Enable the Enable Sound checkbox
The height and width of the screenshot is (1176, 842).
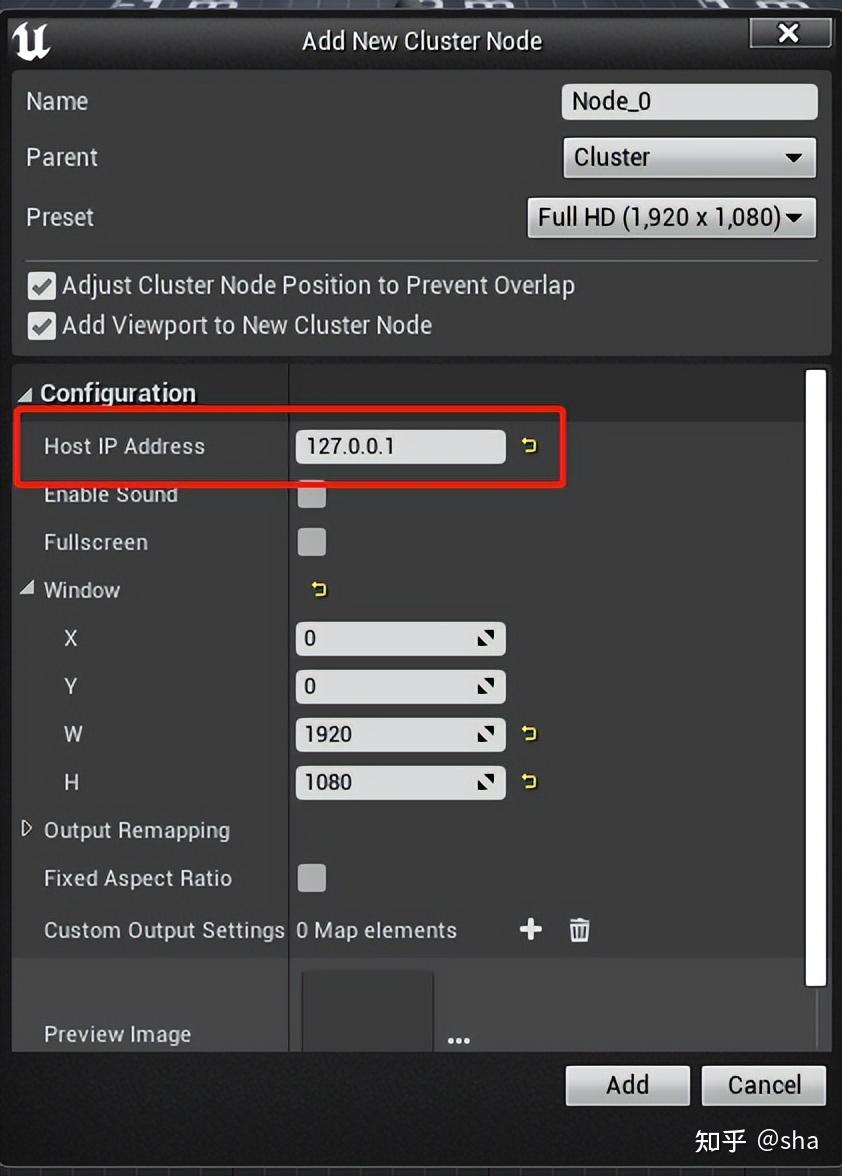312,494
